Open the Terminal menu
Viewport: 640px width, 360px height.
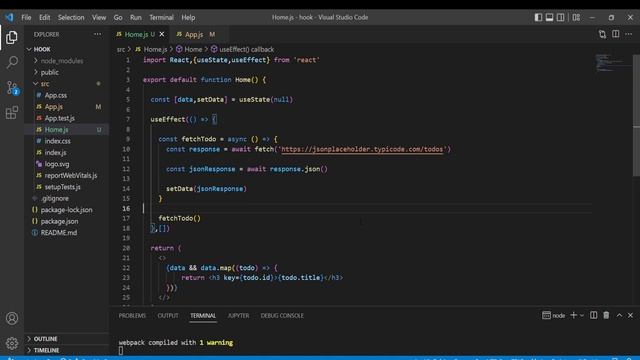(161, 17)
